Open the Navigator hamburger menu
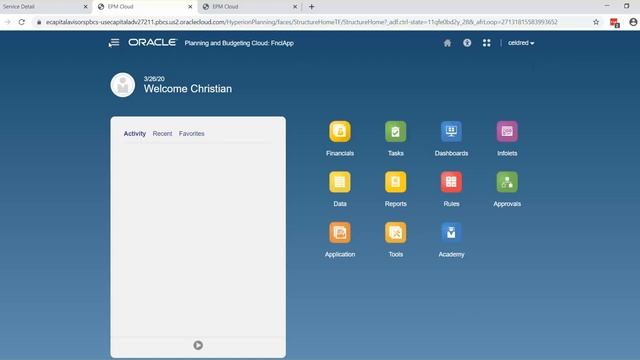The height and width of the screenshot is (360, 640). 114,42
